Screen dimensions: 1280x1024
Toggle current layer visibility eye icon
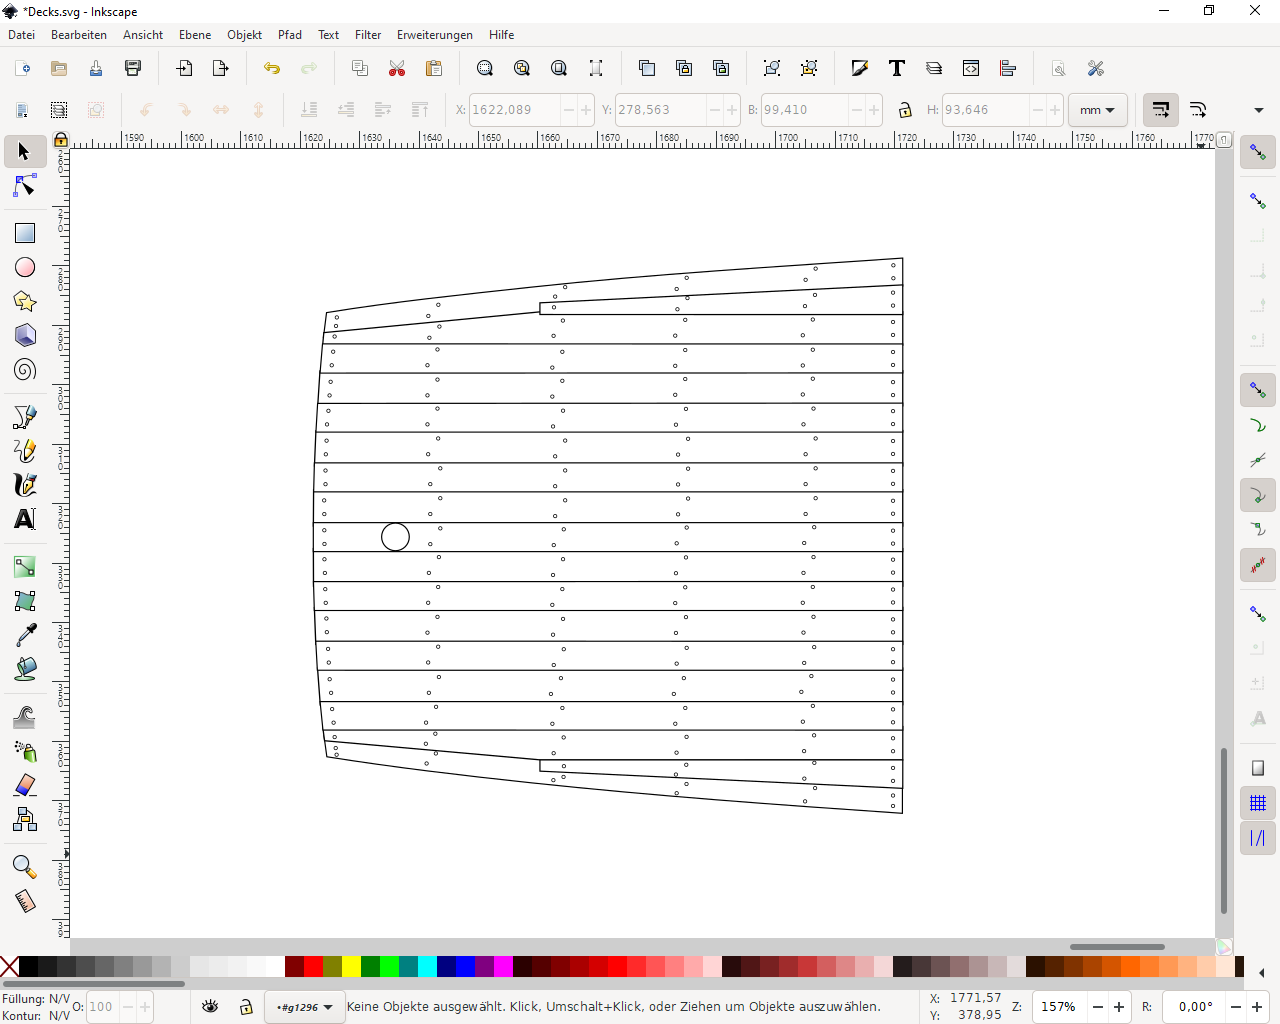(x=210, y=1007)
